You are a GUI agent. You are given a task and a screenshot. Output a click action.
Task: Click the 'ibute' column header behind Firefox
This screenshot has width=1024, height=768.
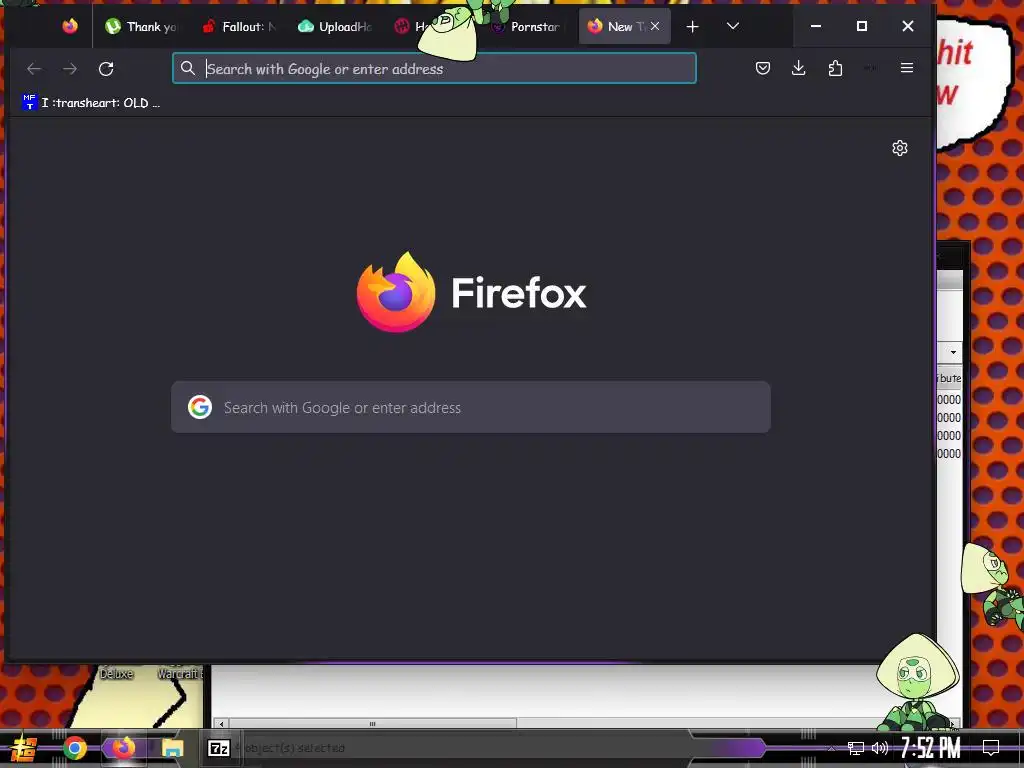[x=950, y=378]
